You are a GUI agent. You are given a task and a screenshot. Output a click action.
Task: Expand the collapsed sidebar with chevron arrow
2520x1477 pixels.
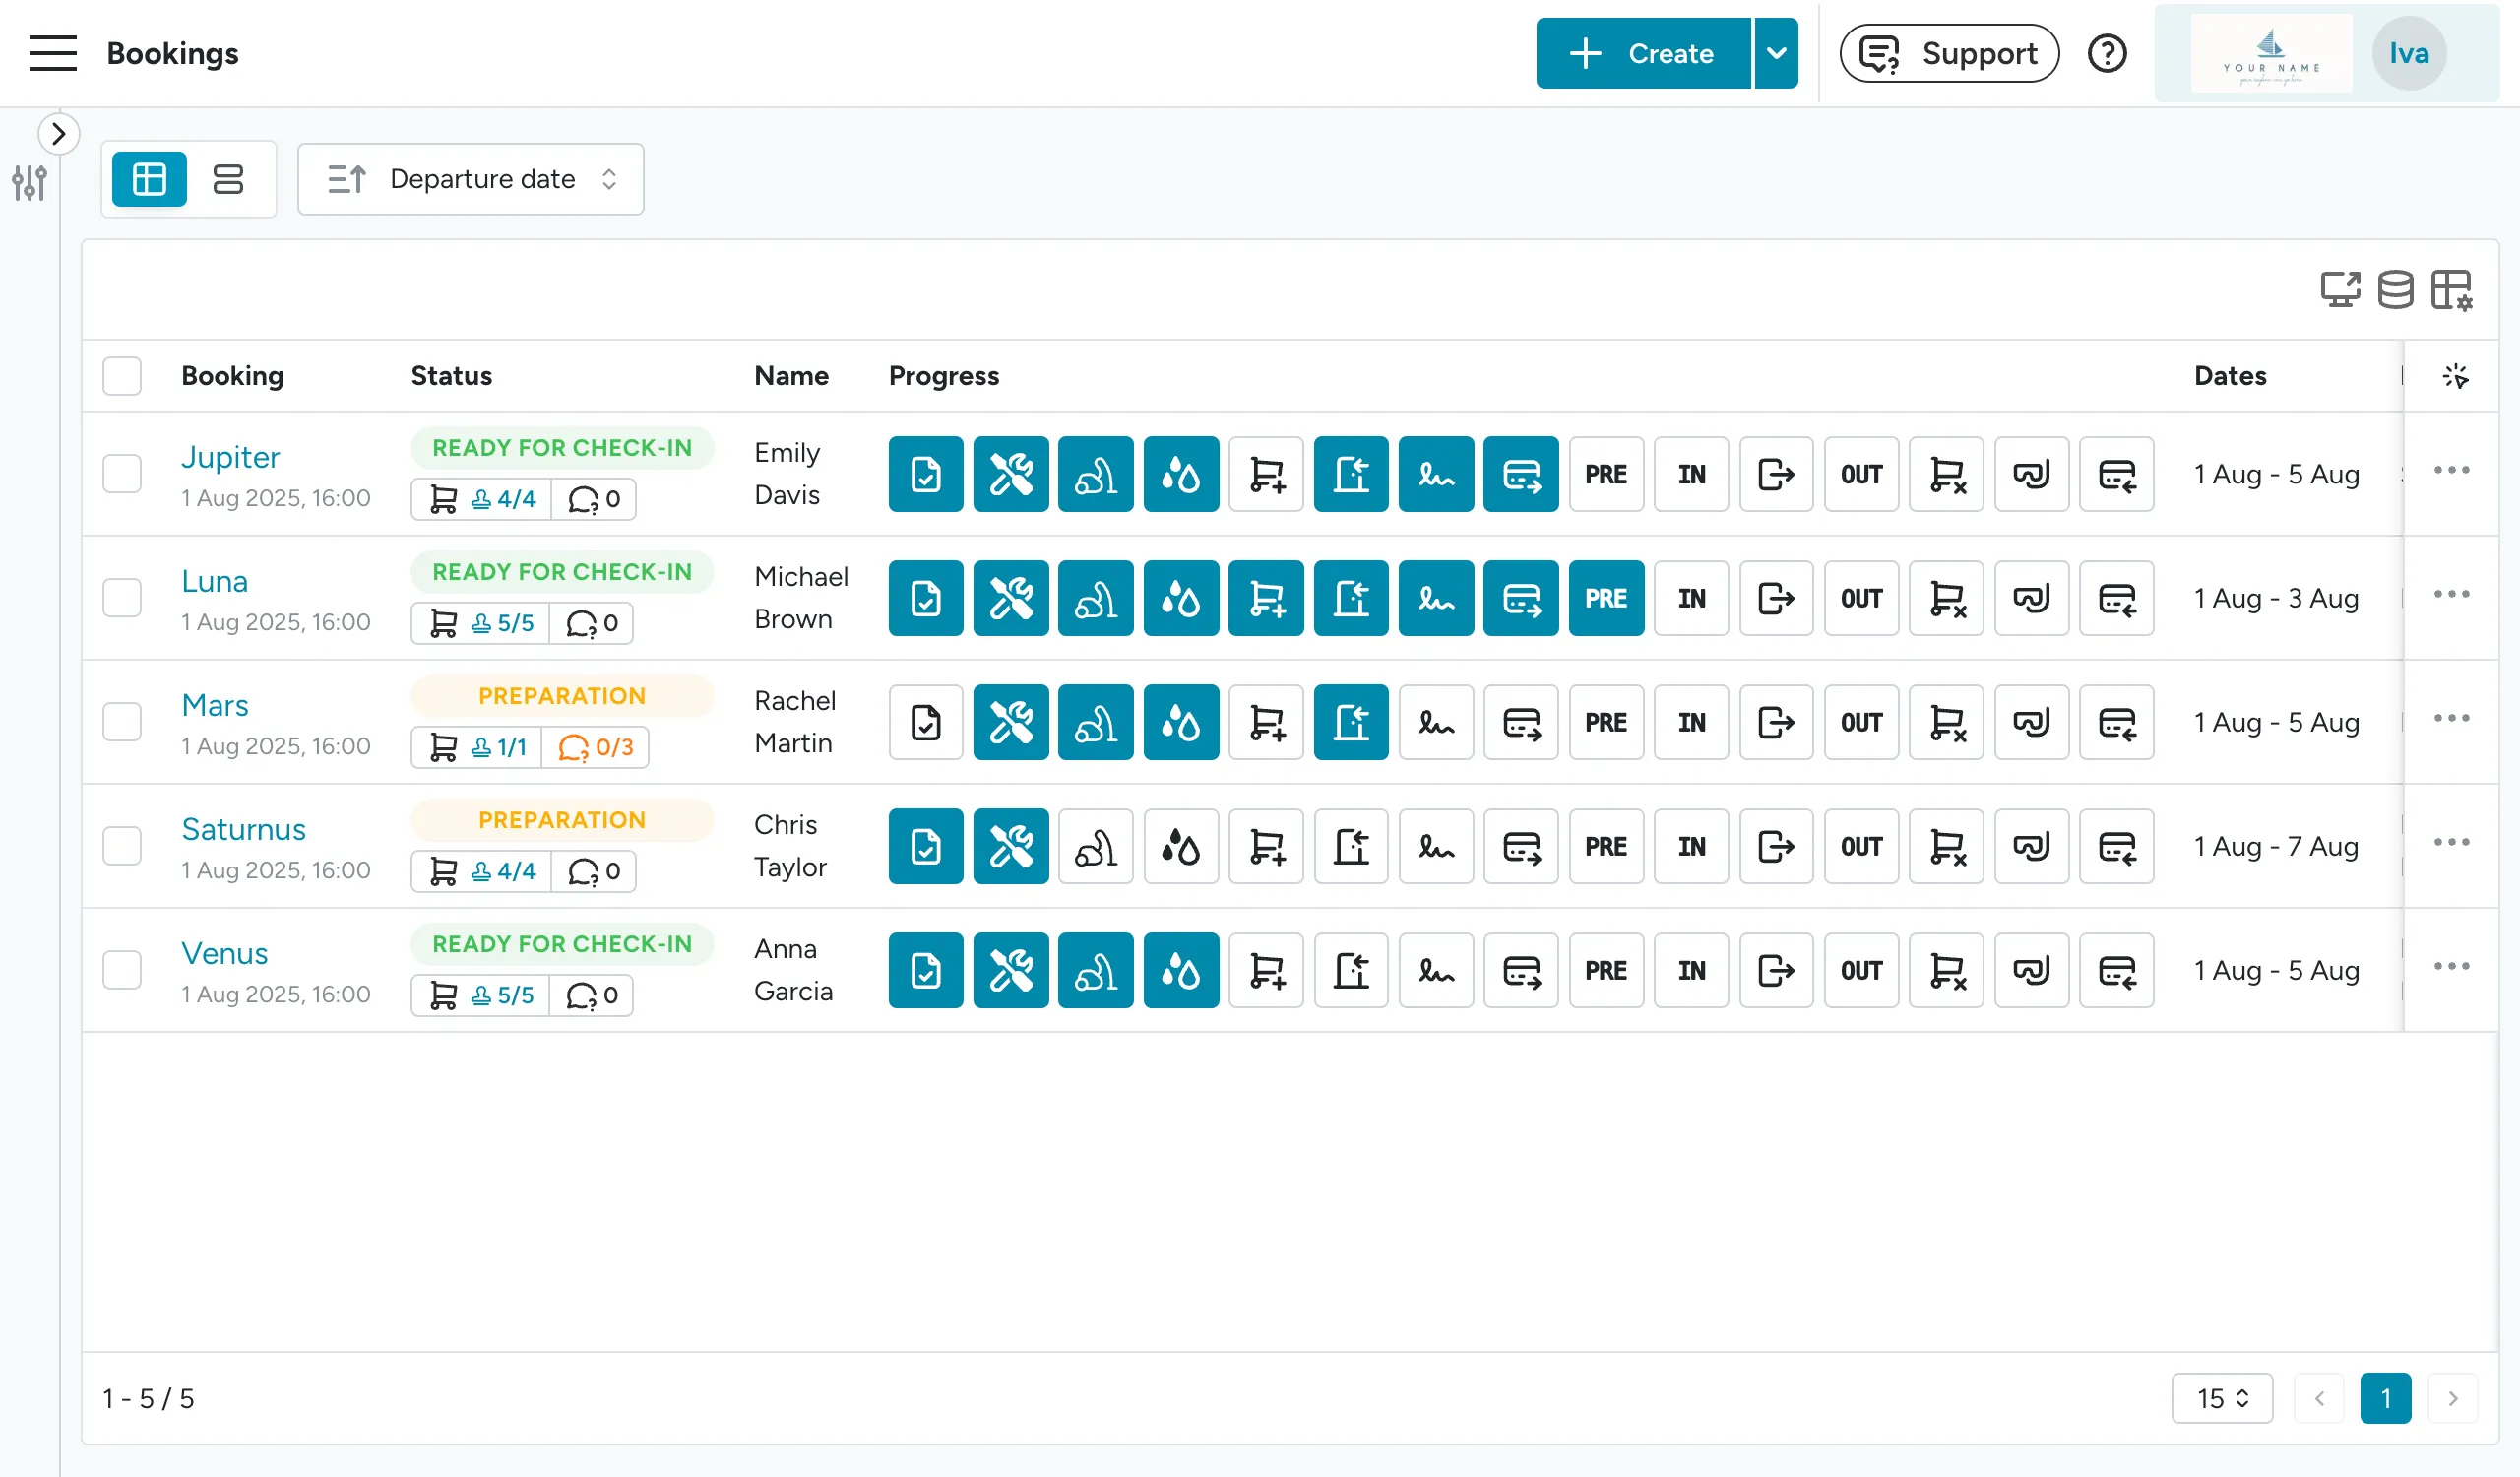[58, 133]
